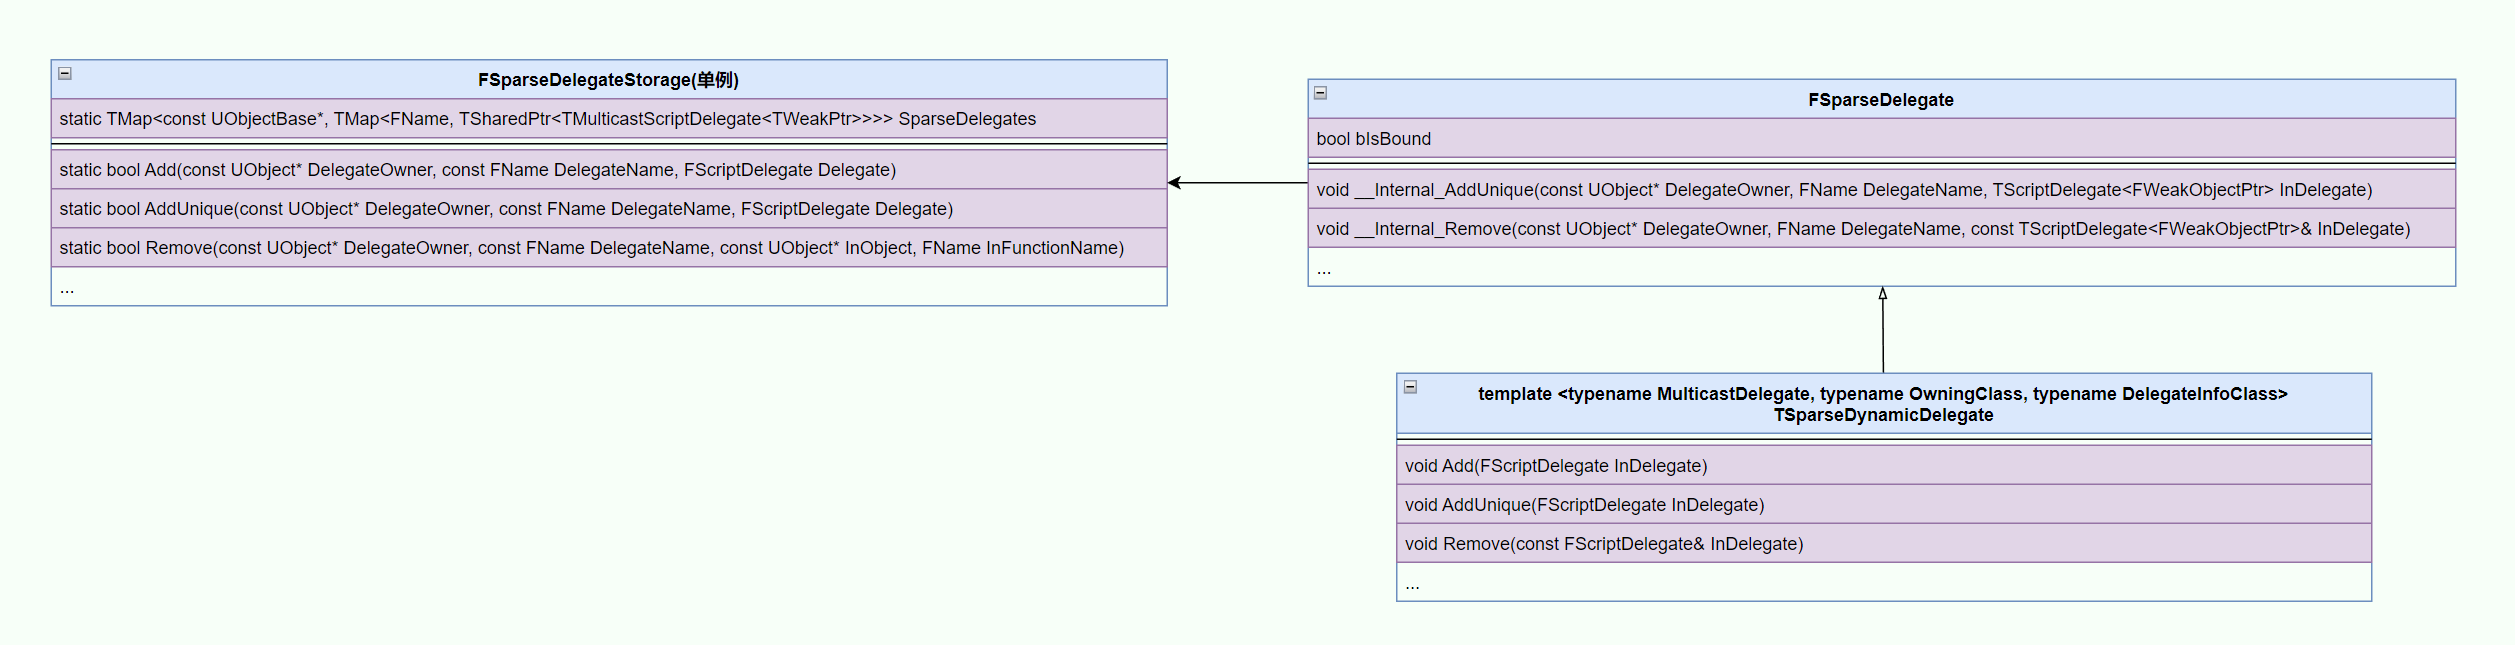Select the inheritance arrow above TSparseDynamicDelegate

1883,330
